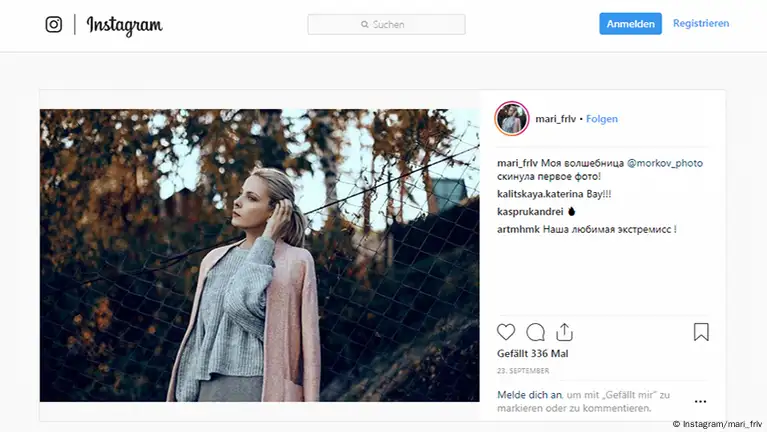Save the post with bookmark icon
This screenshot has width=767, height=432.
(x=701, y=332)
